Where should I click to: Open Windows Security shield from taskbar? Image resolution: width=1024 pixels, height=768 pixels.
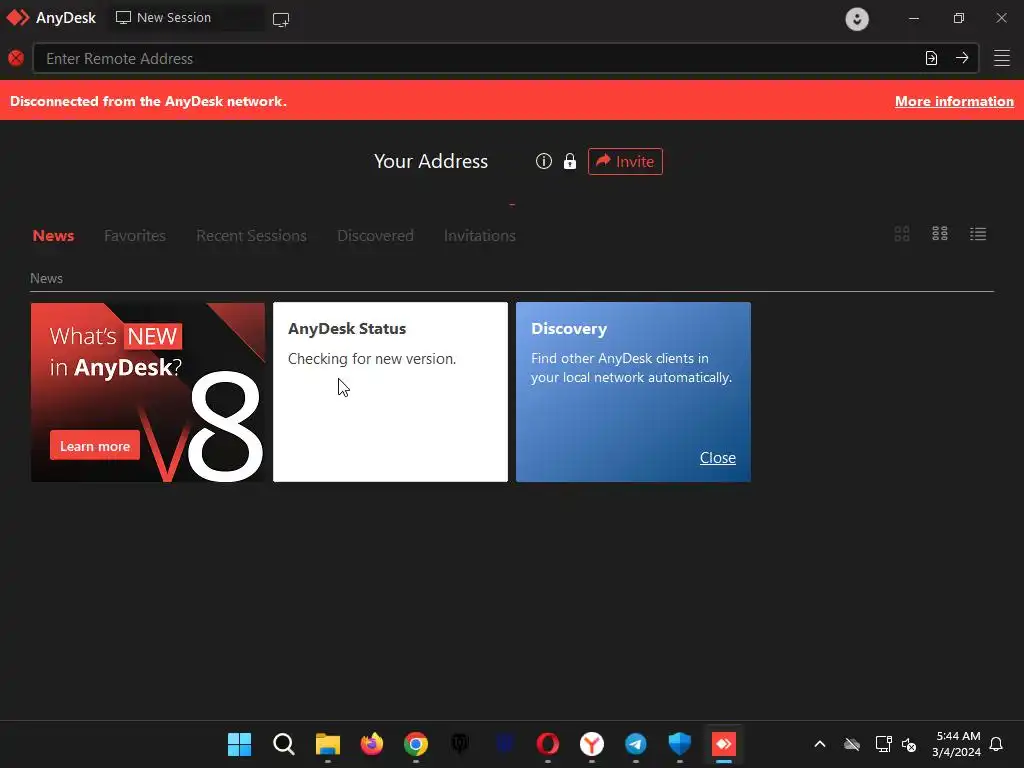pyautogui.click(x=680, y=744)
